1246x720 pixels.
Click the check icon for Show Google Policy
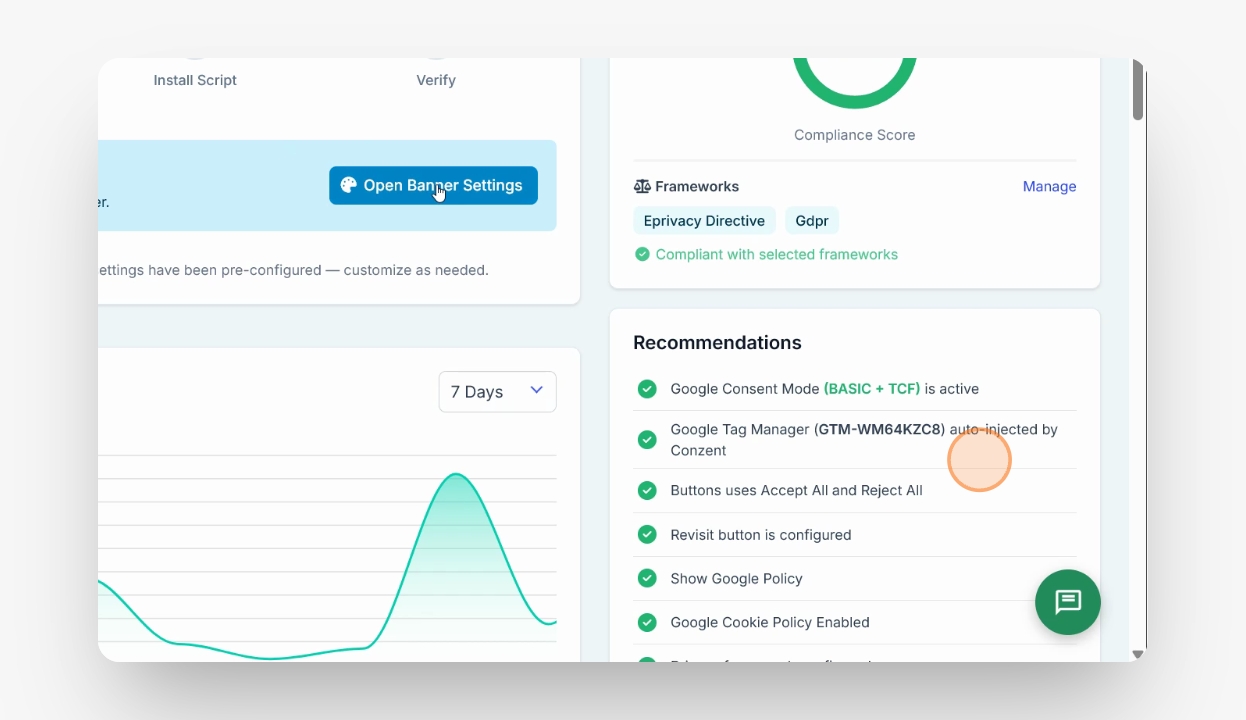pos(647,578)
